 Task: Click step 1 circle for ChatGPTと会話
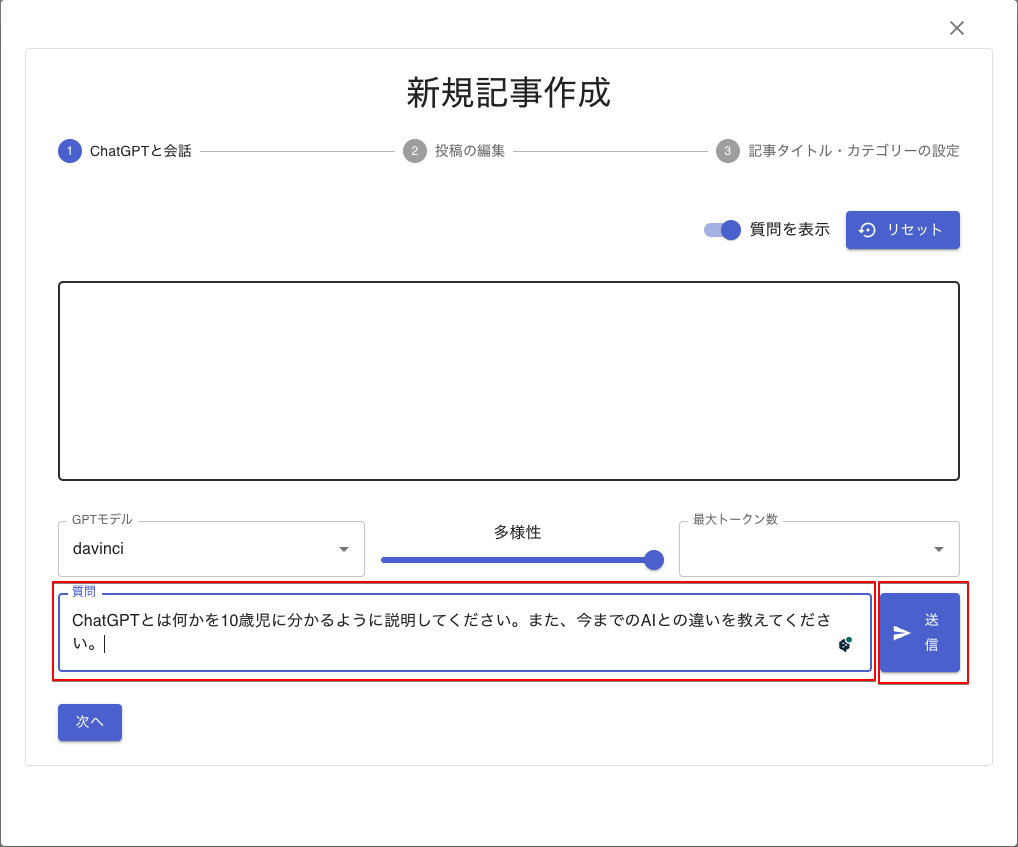pos(70,151)
